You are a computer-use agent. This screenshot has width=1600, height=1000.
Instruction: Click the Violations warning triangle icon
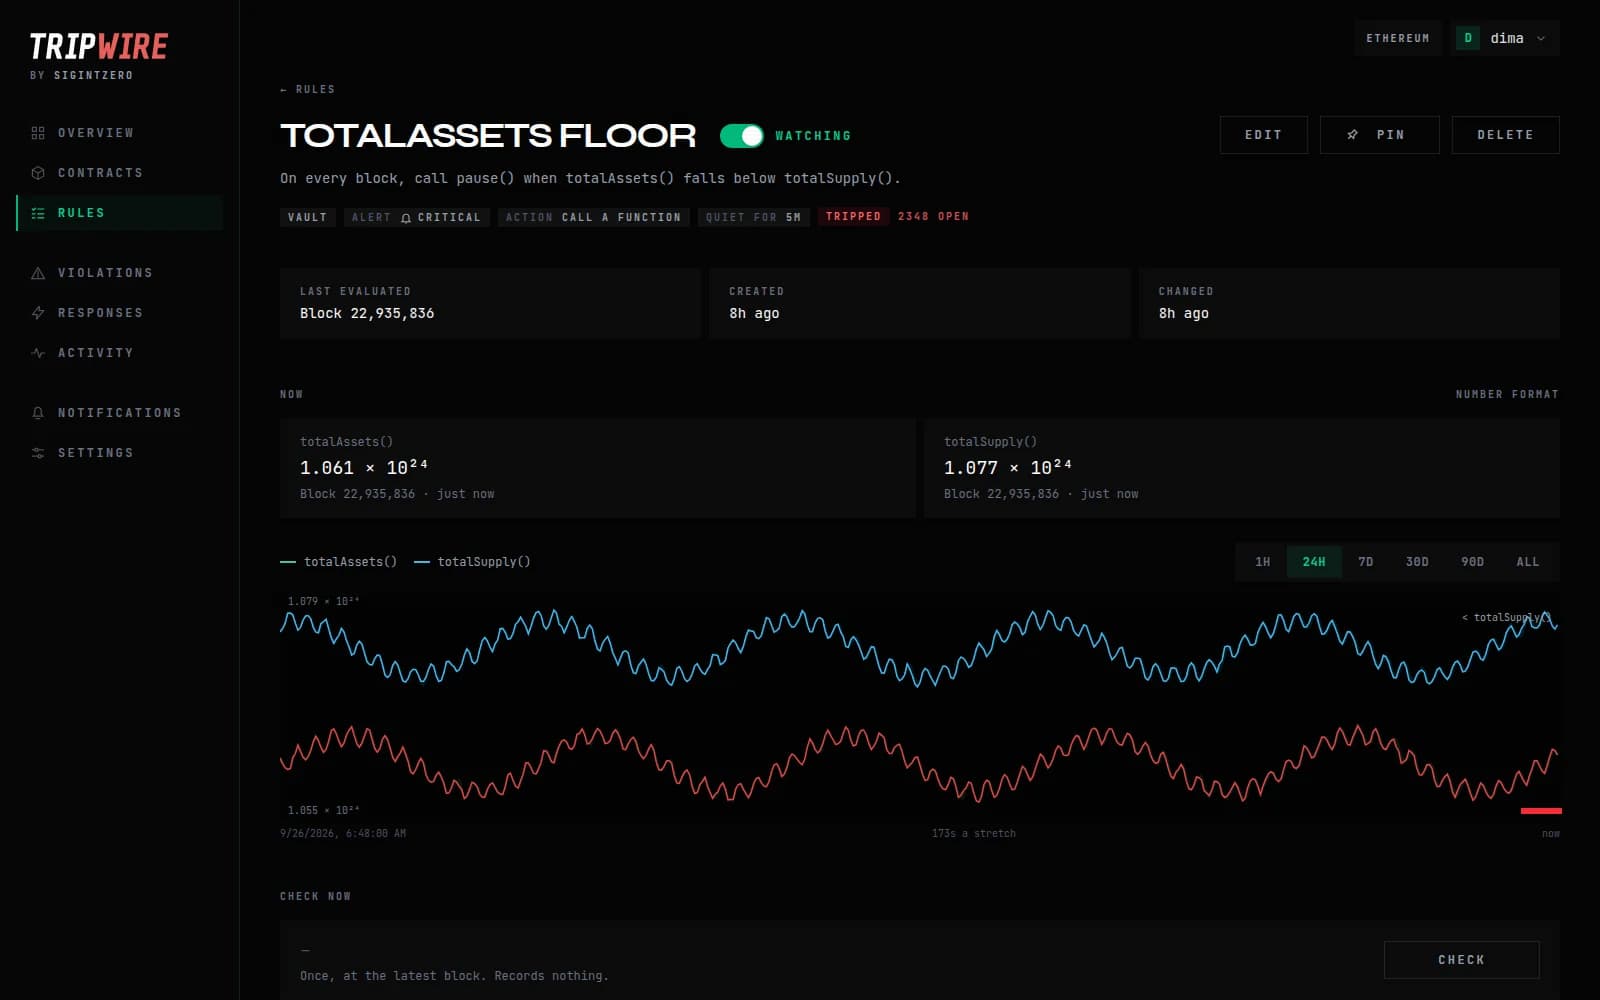click(38, 273)
